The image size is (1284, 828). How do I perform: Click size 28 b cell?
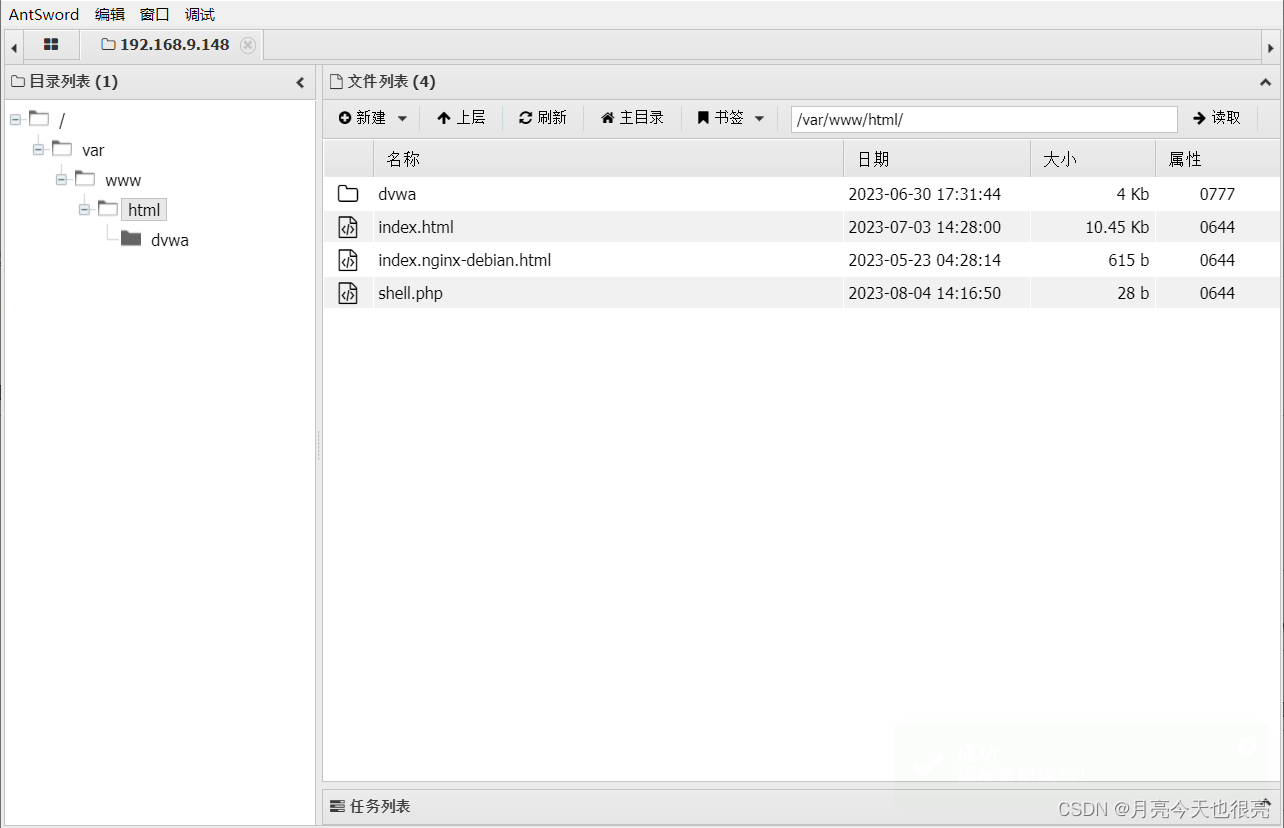coord(1133,293)
